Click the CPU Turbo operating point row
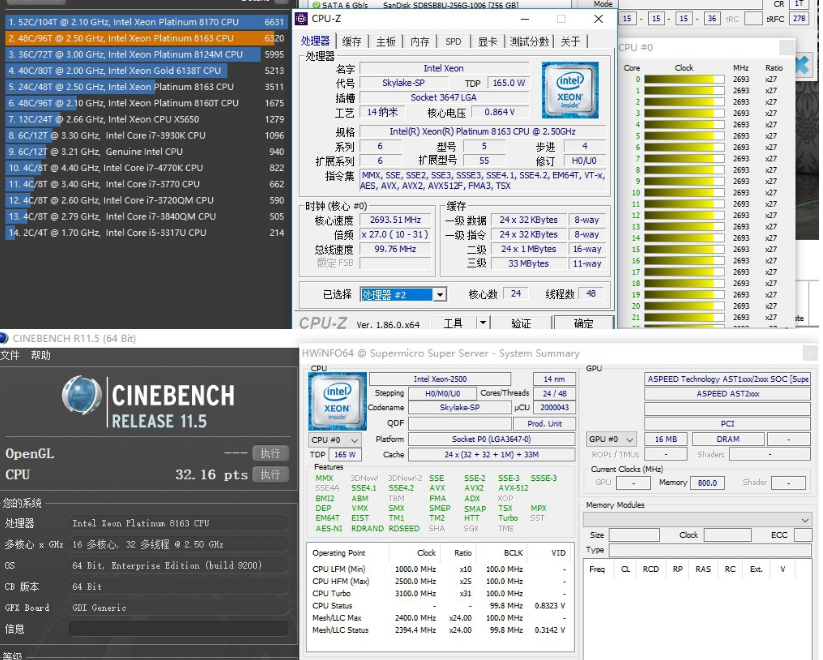Viewport: 823px width, 660px height. pyautogui.click(x=439, y=593)
